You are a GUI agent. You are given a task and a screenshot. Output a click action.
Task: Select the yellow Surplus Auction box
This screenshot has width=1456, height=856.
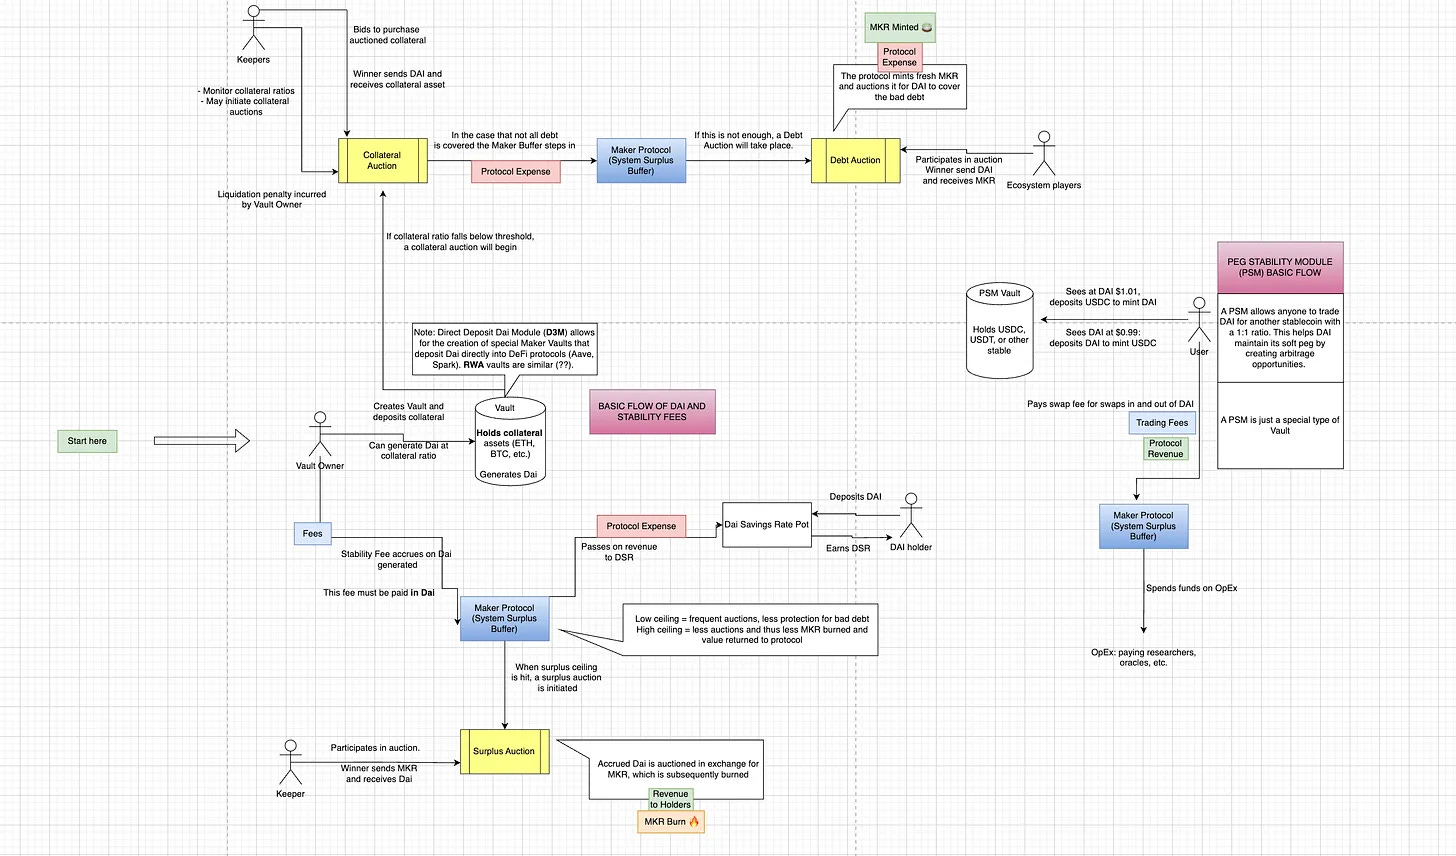[x=504, y=751]
